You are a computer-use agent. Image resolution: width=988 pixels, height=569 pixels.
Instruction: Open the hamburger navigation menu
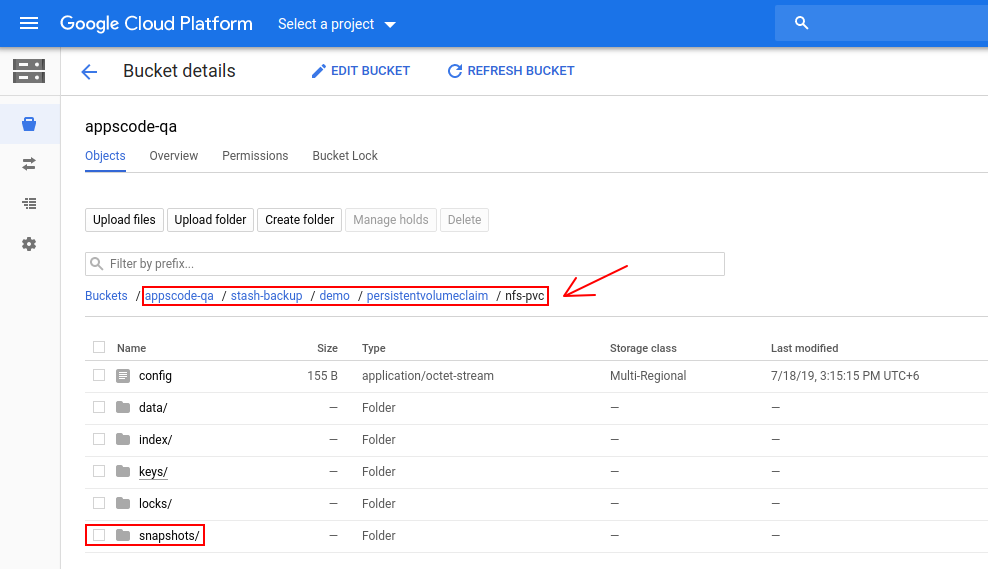(x=29, y=23)
